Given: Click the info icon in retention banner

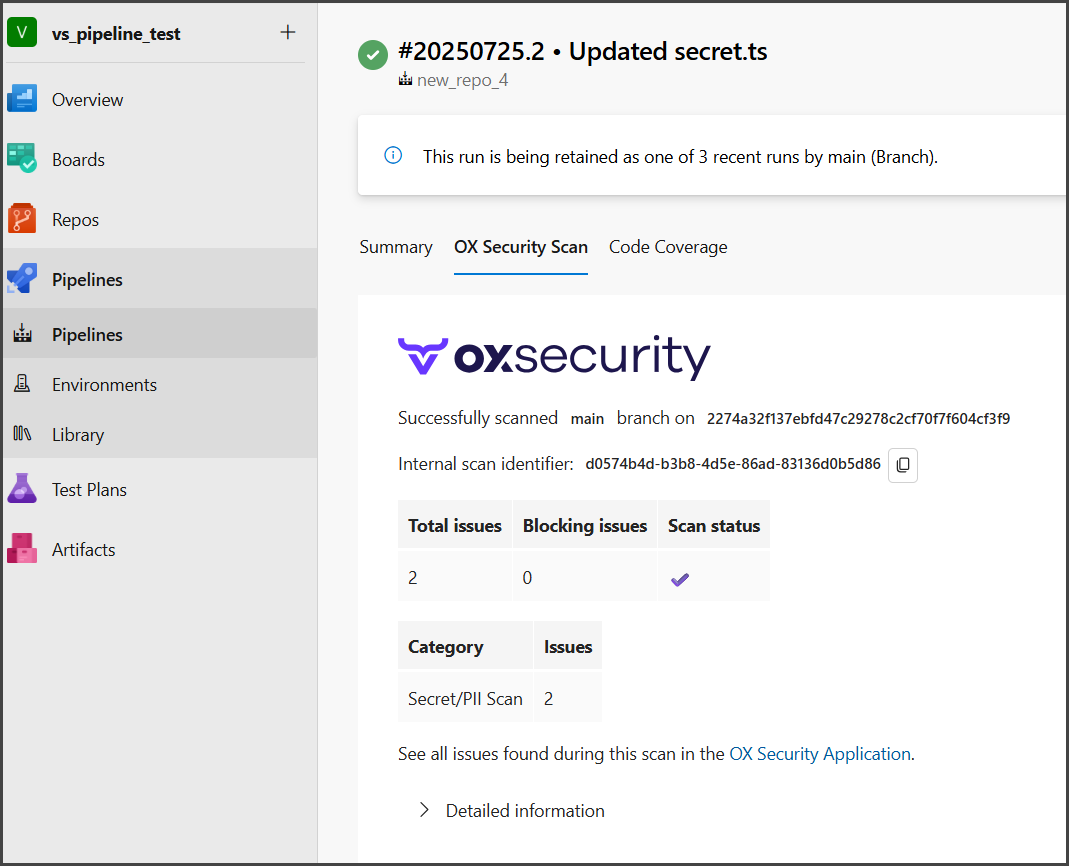Looking at the screenshot, I should (393, 156).
